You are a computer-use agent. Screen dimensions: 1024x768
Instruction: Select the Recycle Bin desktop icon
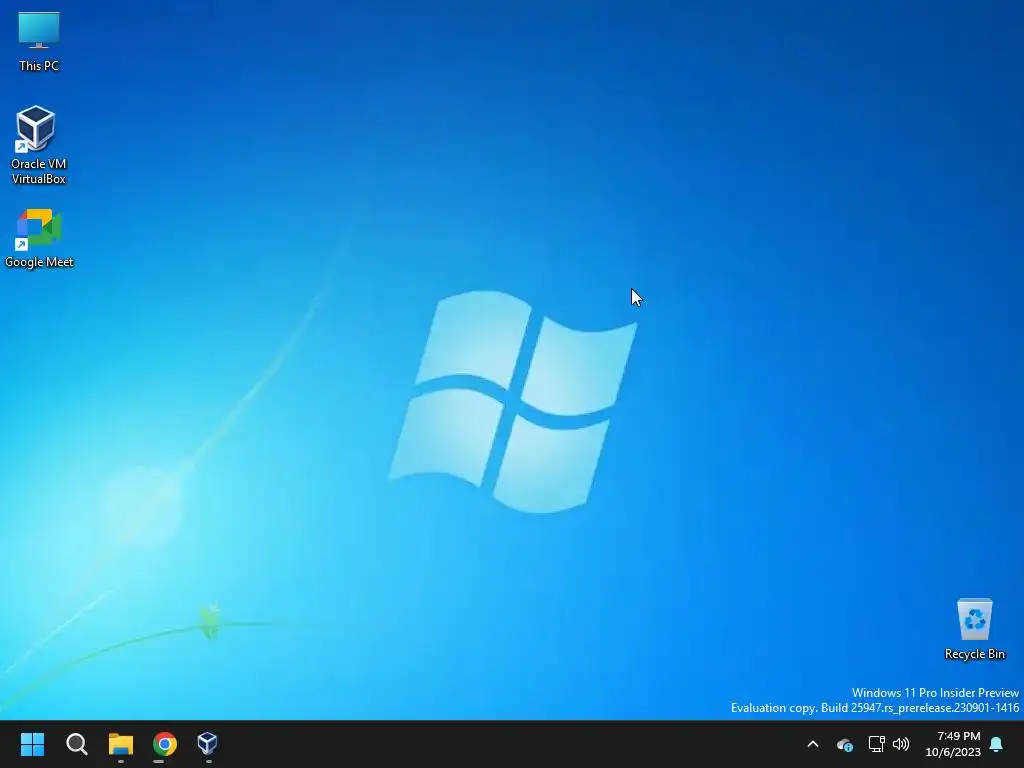click(974, 629)
